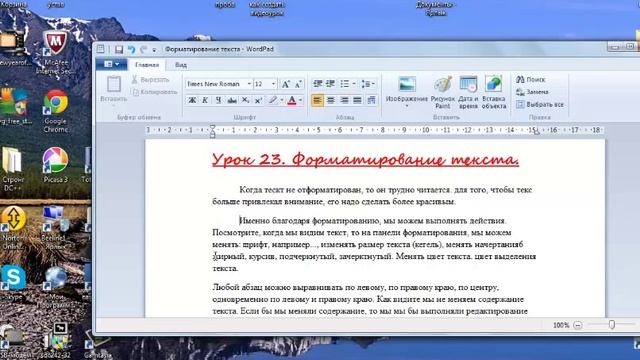
Task: Toggle italic К formatting
Action: click(x=205, y=100)
